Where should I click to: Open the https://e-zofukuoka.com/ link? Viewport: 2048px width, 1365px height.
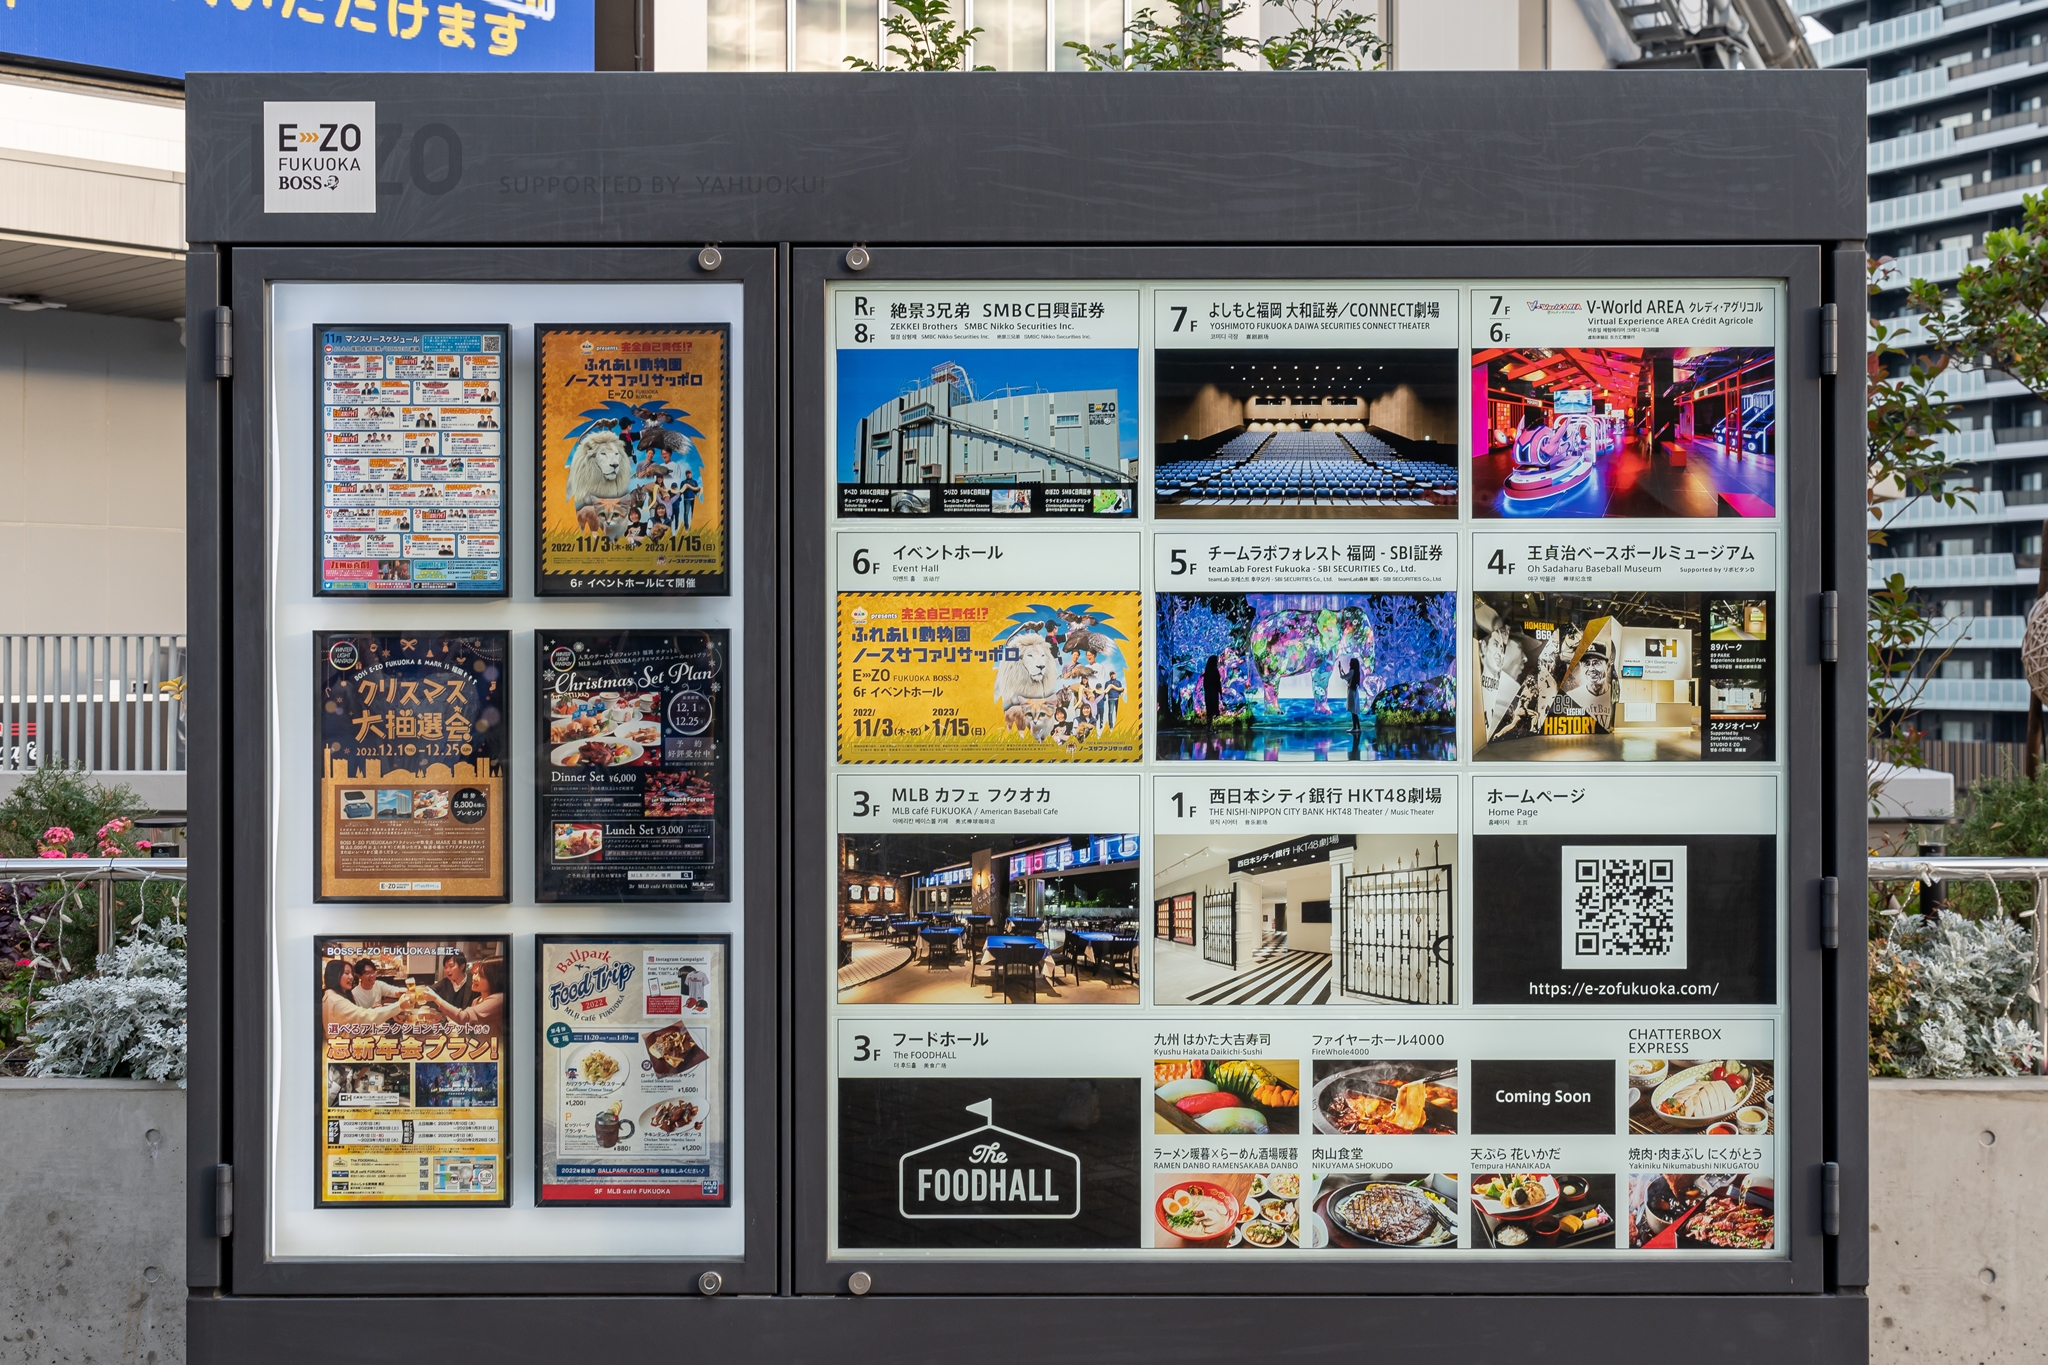(1623, 989)
